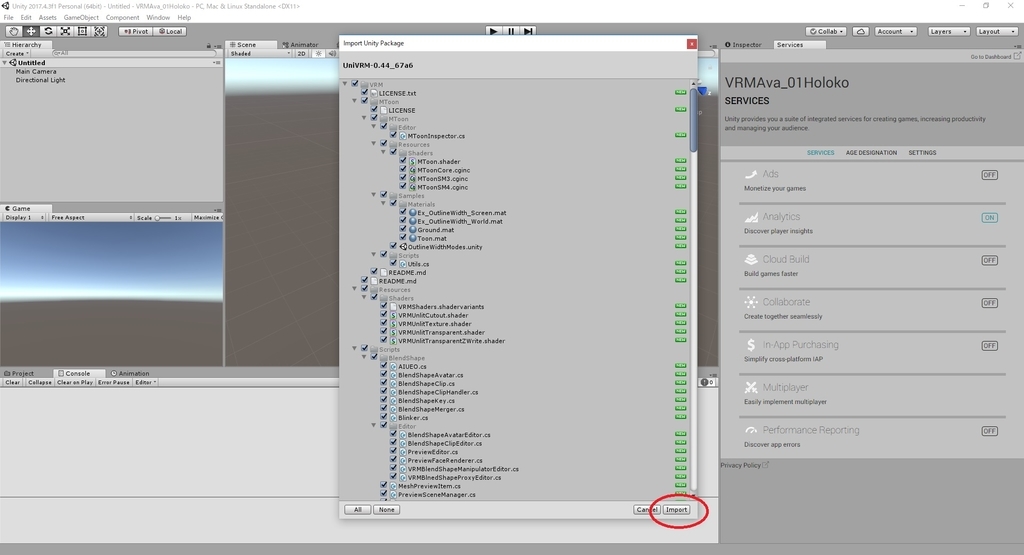Collapse the BlendShape folder
Viewport: 1024px width, 555px height.
[364, 357]
